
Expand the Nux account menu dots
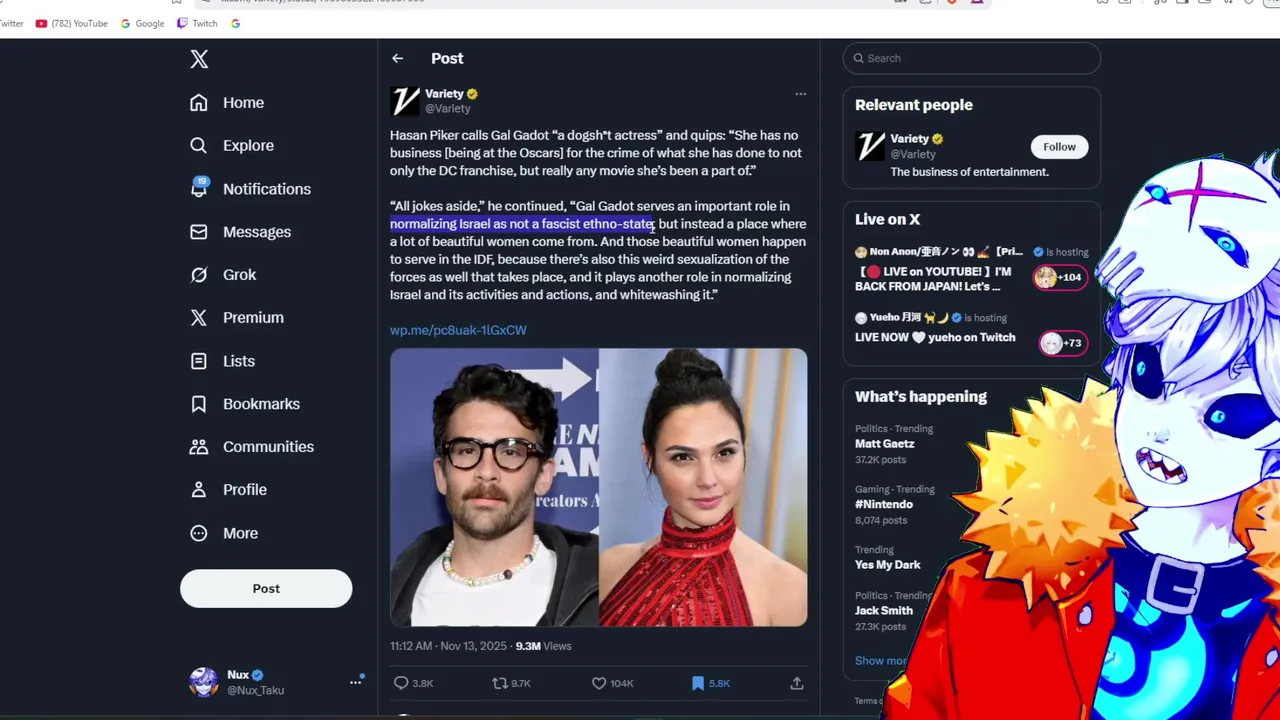[x=355, y=682]
